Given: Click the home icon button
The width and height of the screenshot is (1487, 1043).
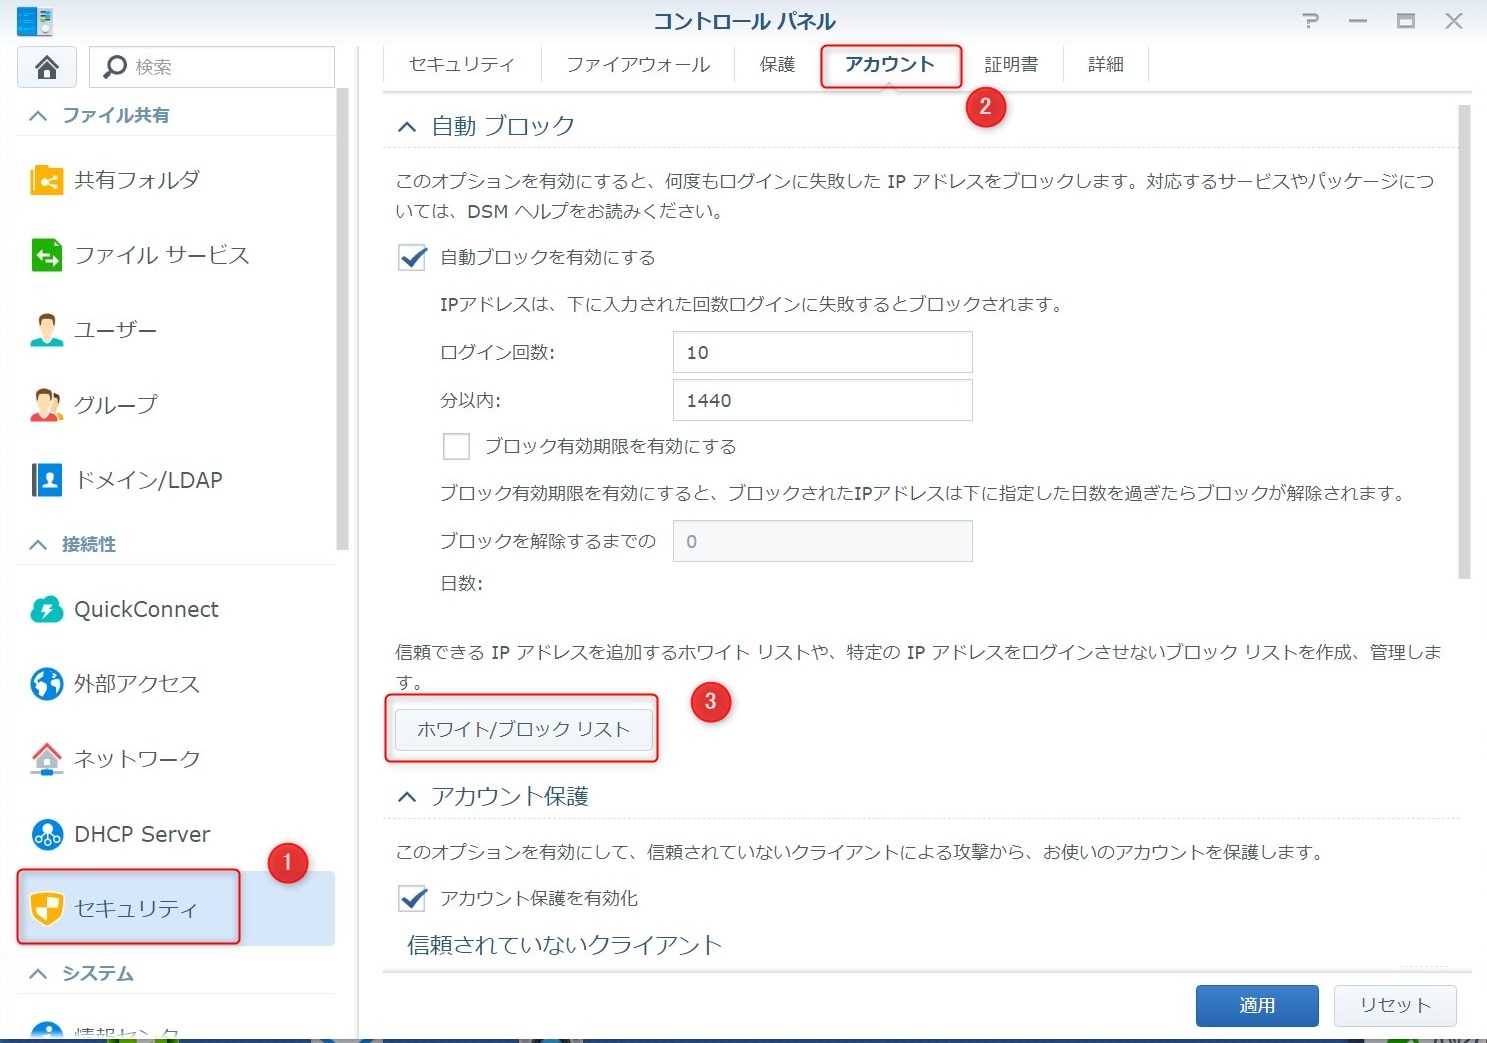Looking at the screenshot, I should [46, 67].
